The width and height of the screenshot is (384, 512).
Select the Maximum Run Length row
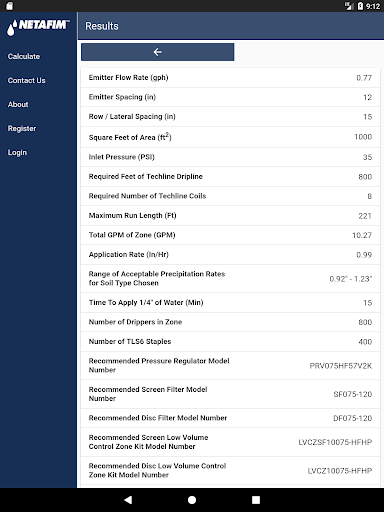pyautogui.click(x=230, y=216)
